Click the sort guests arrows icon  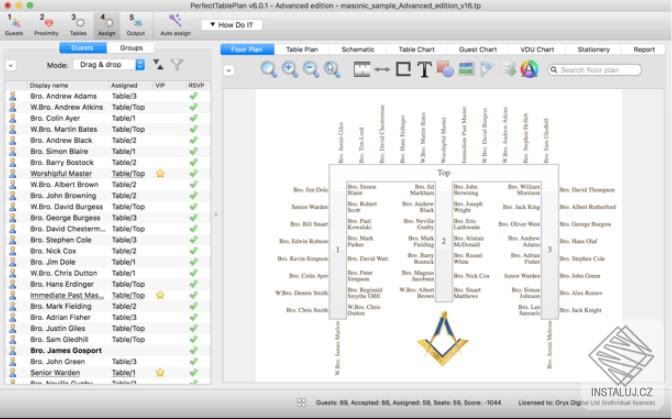click(x=159, y=65)
